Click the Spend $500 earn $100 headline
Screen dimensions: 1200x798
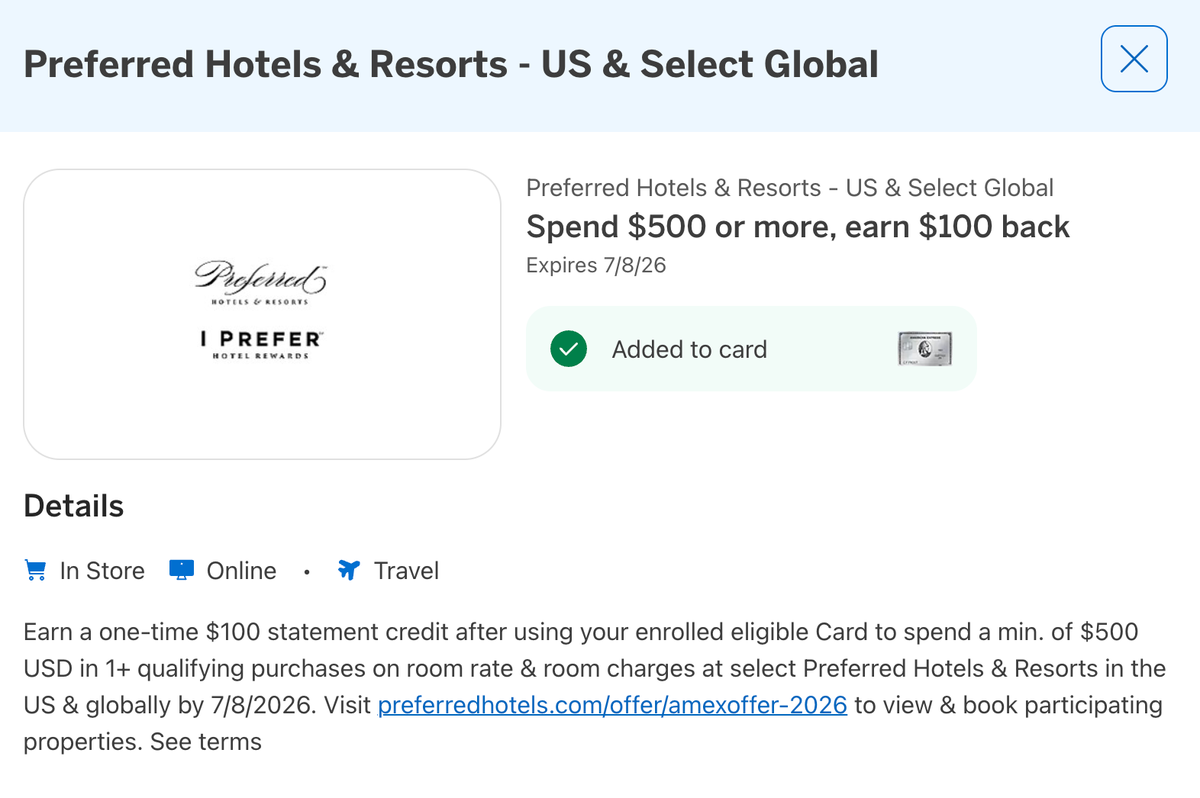799,226
